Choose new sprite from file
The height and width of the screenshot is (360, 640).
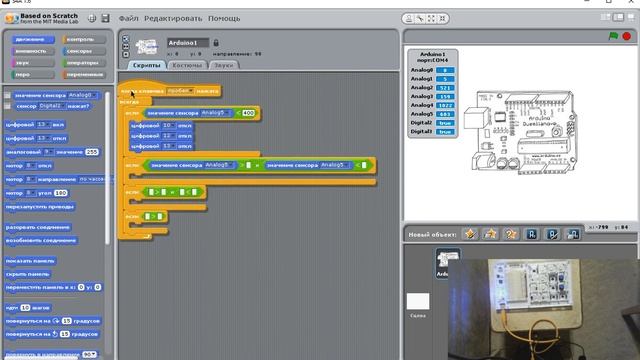490,234
